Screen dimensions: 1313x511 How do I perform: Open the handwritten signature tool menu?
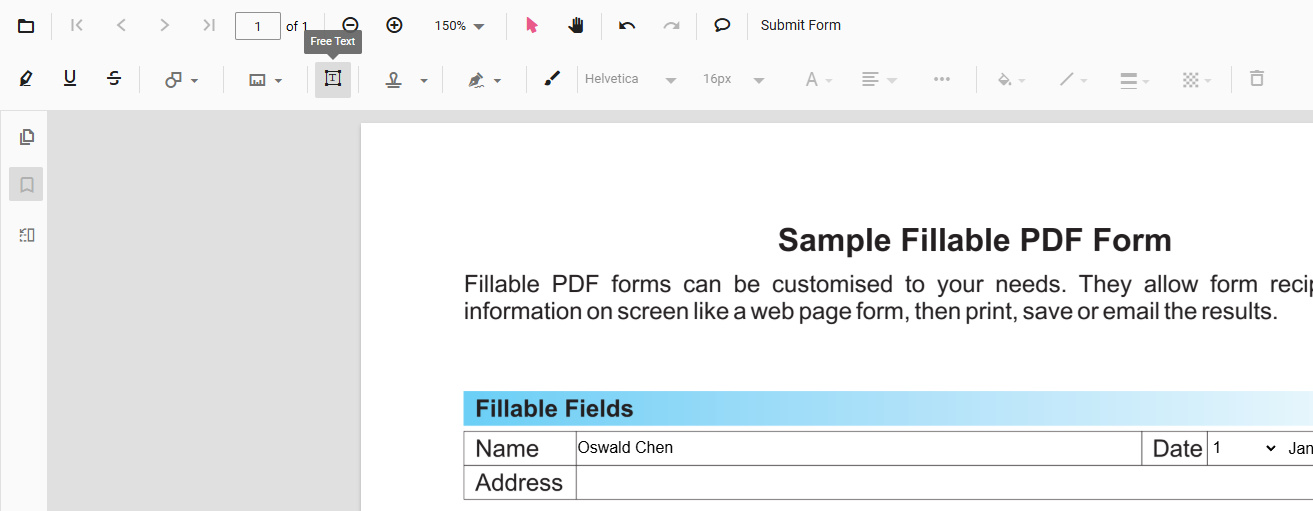[484, 80]
